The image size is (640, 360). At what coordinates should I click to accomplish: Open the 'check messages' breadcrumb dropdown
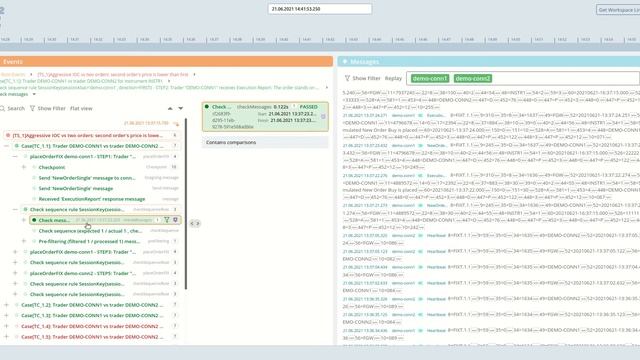click(34, 94)
